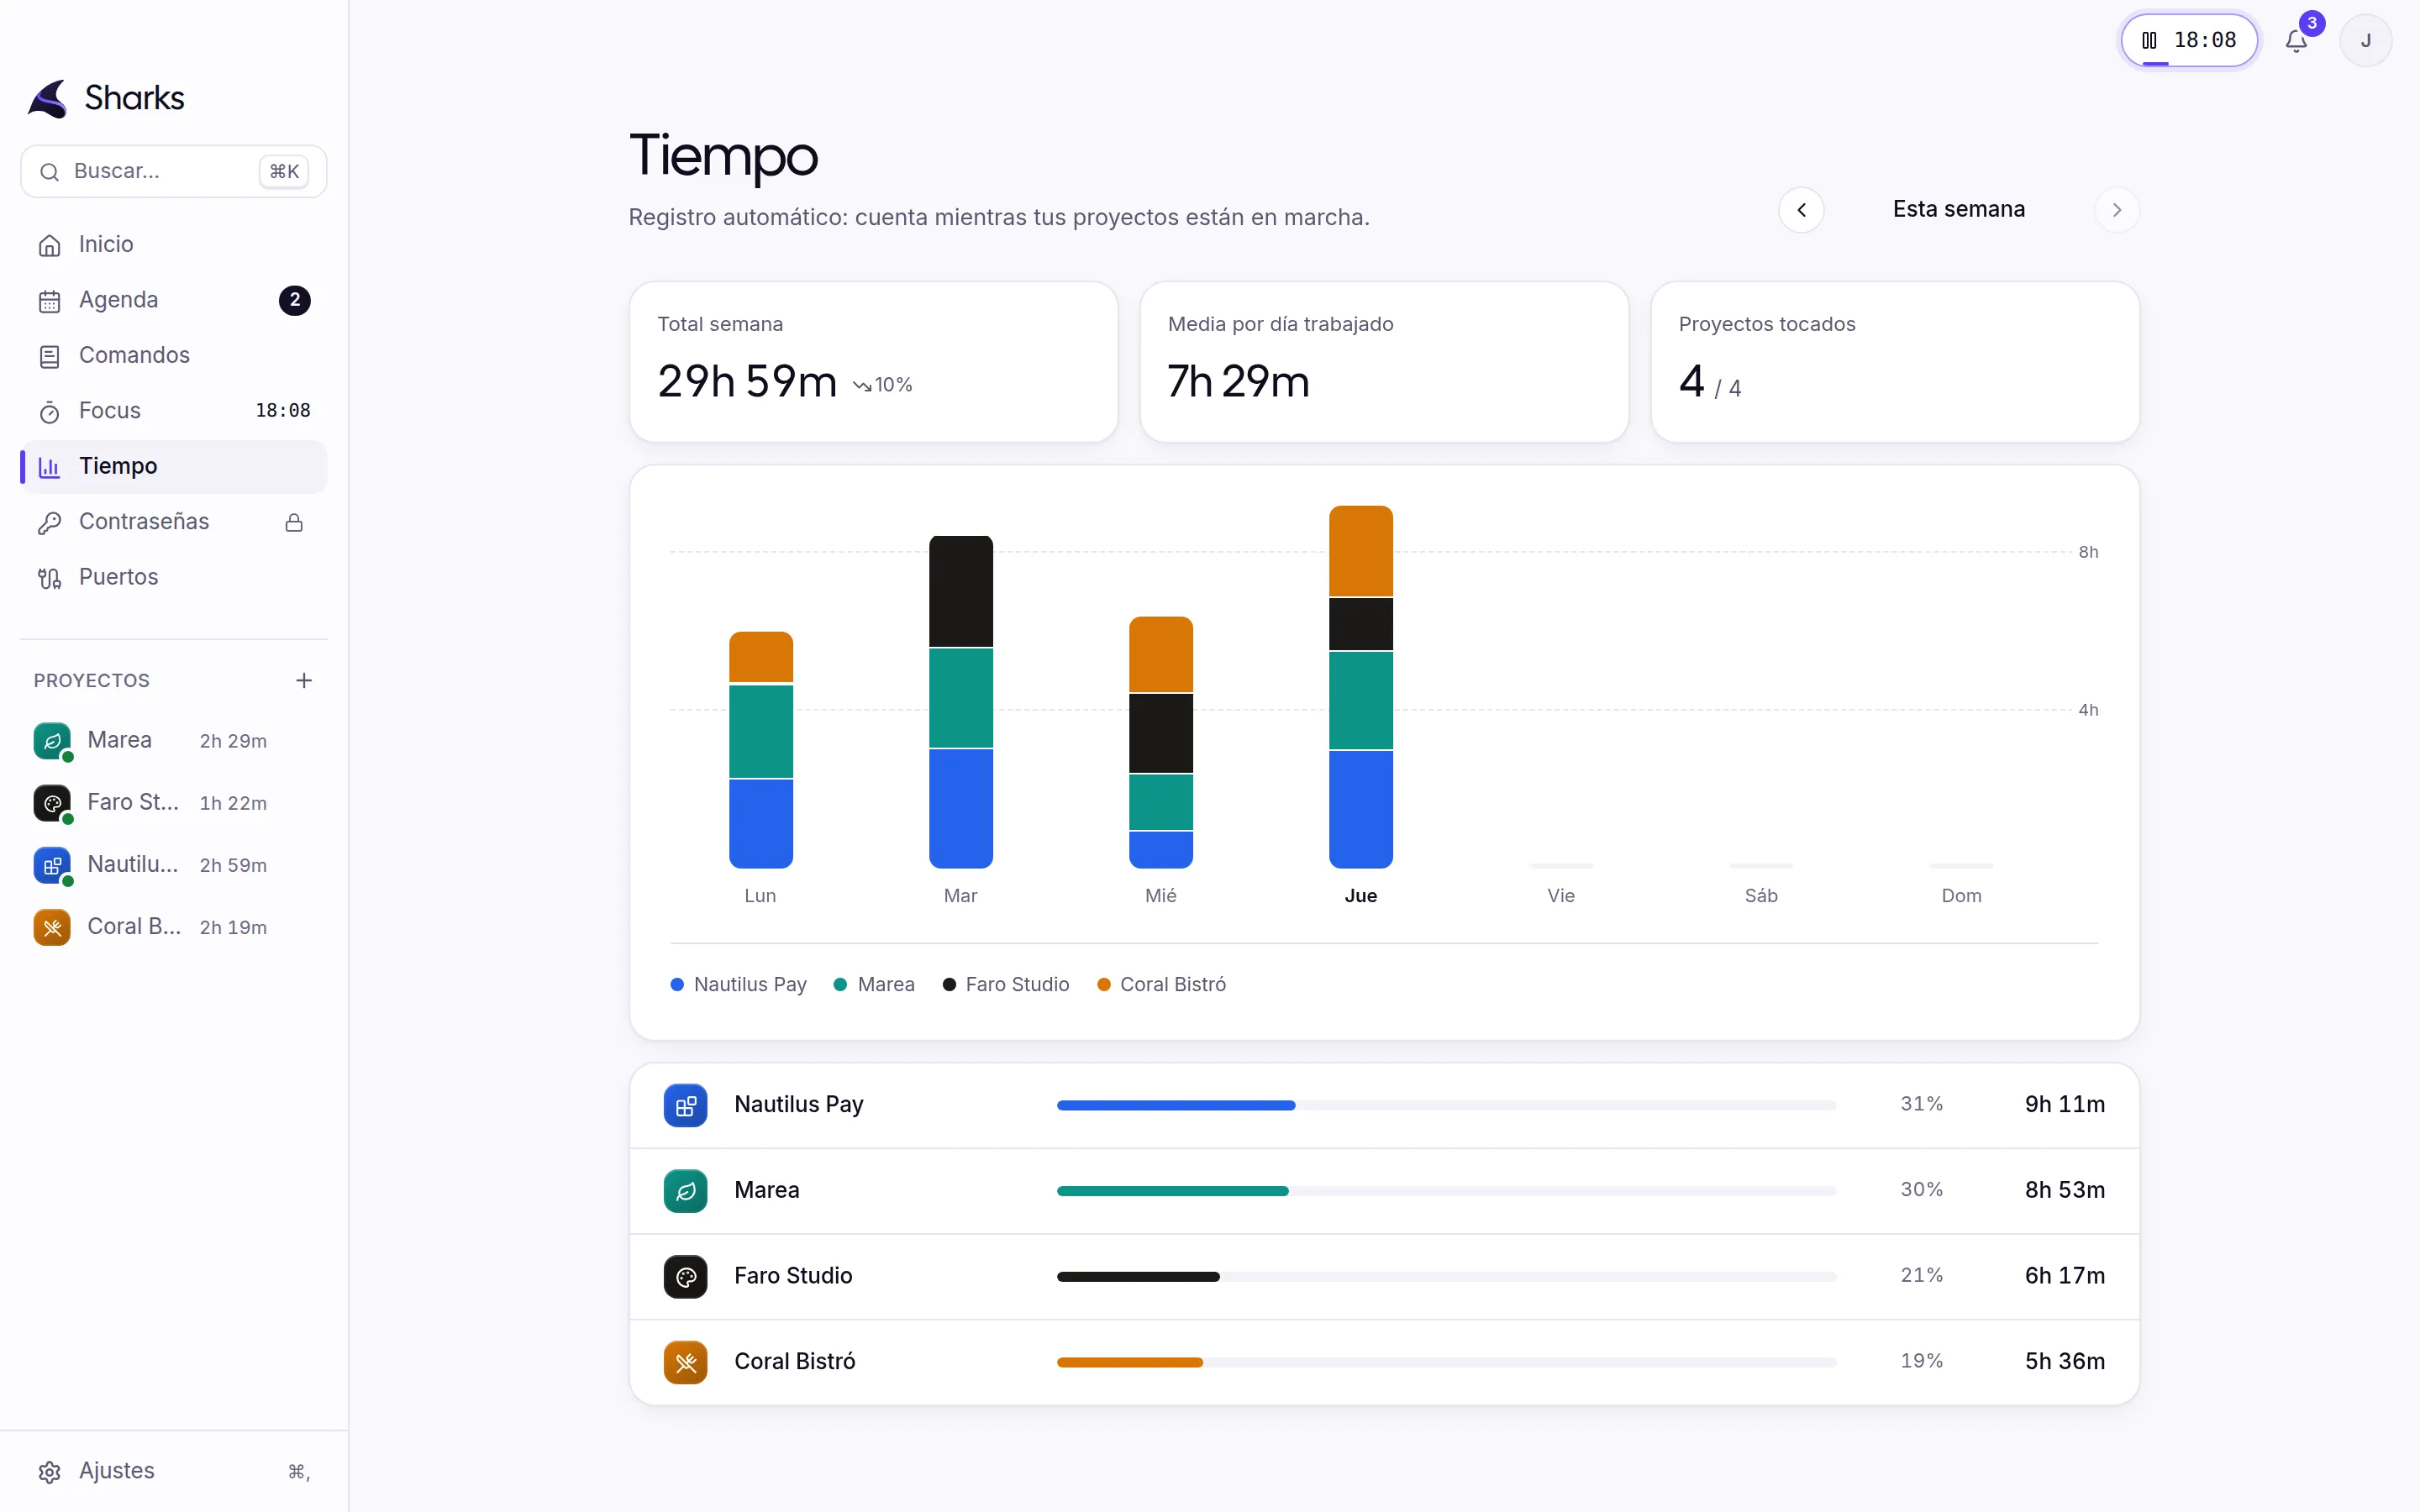Click the Coral Bistró project icon in the sidebar
2420x1512 pixels.
[52, 927]
